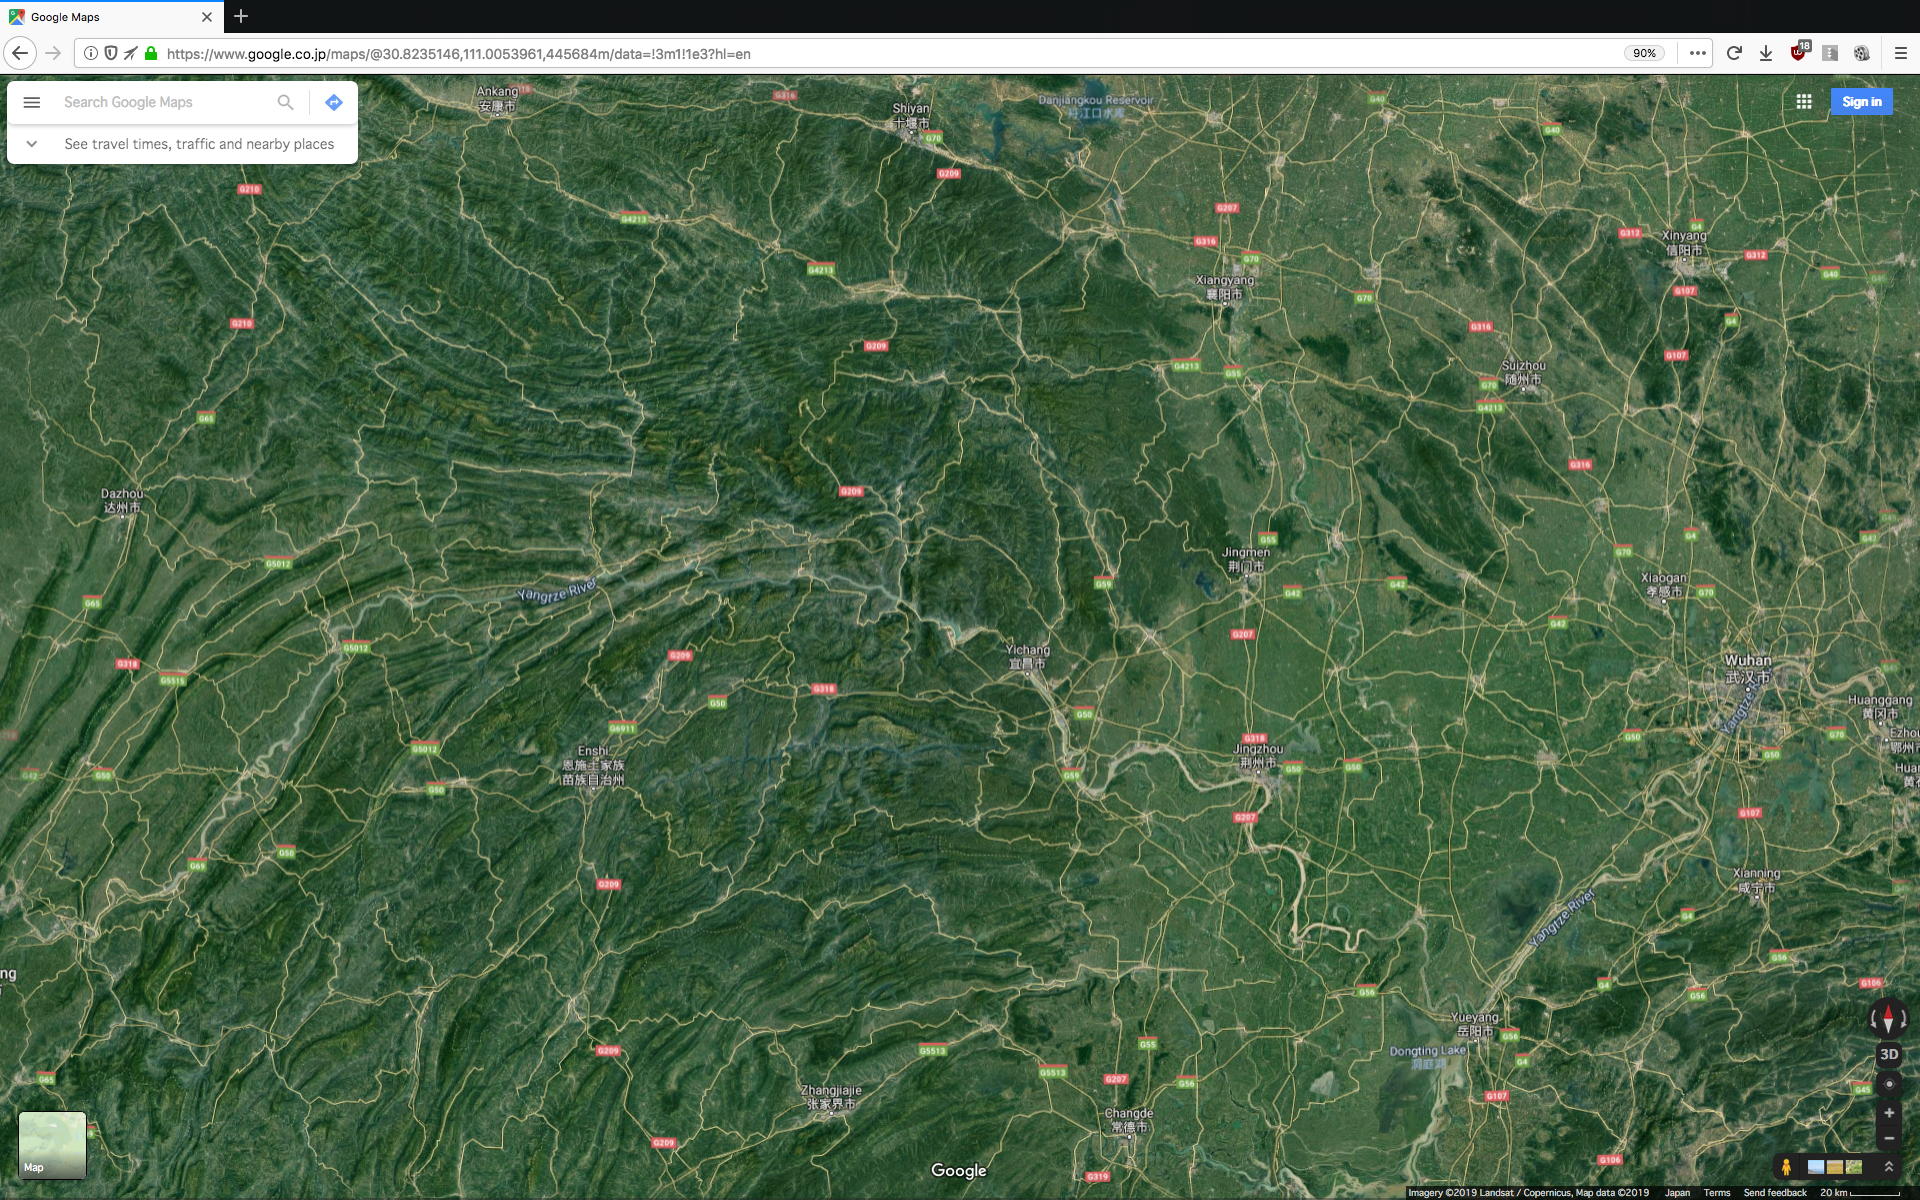
Task: Click the 20 km map scale bar
Action: [x=1860, y=1192]
